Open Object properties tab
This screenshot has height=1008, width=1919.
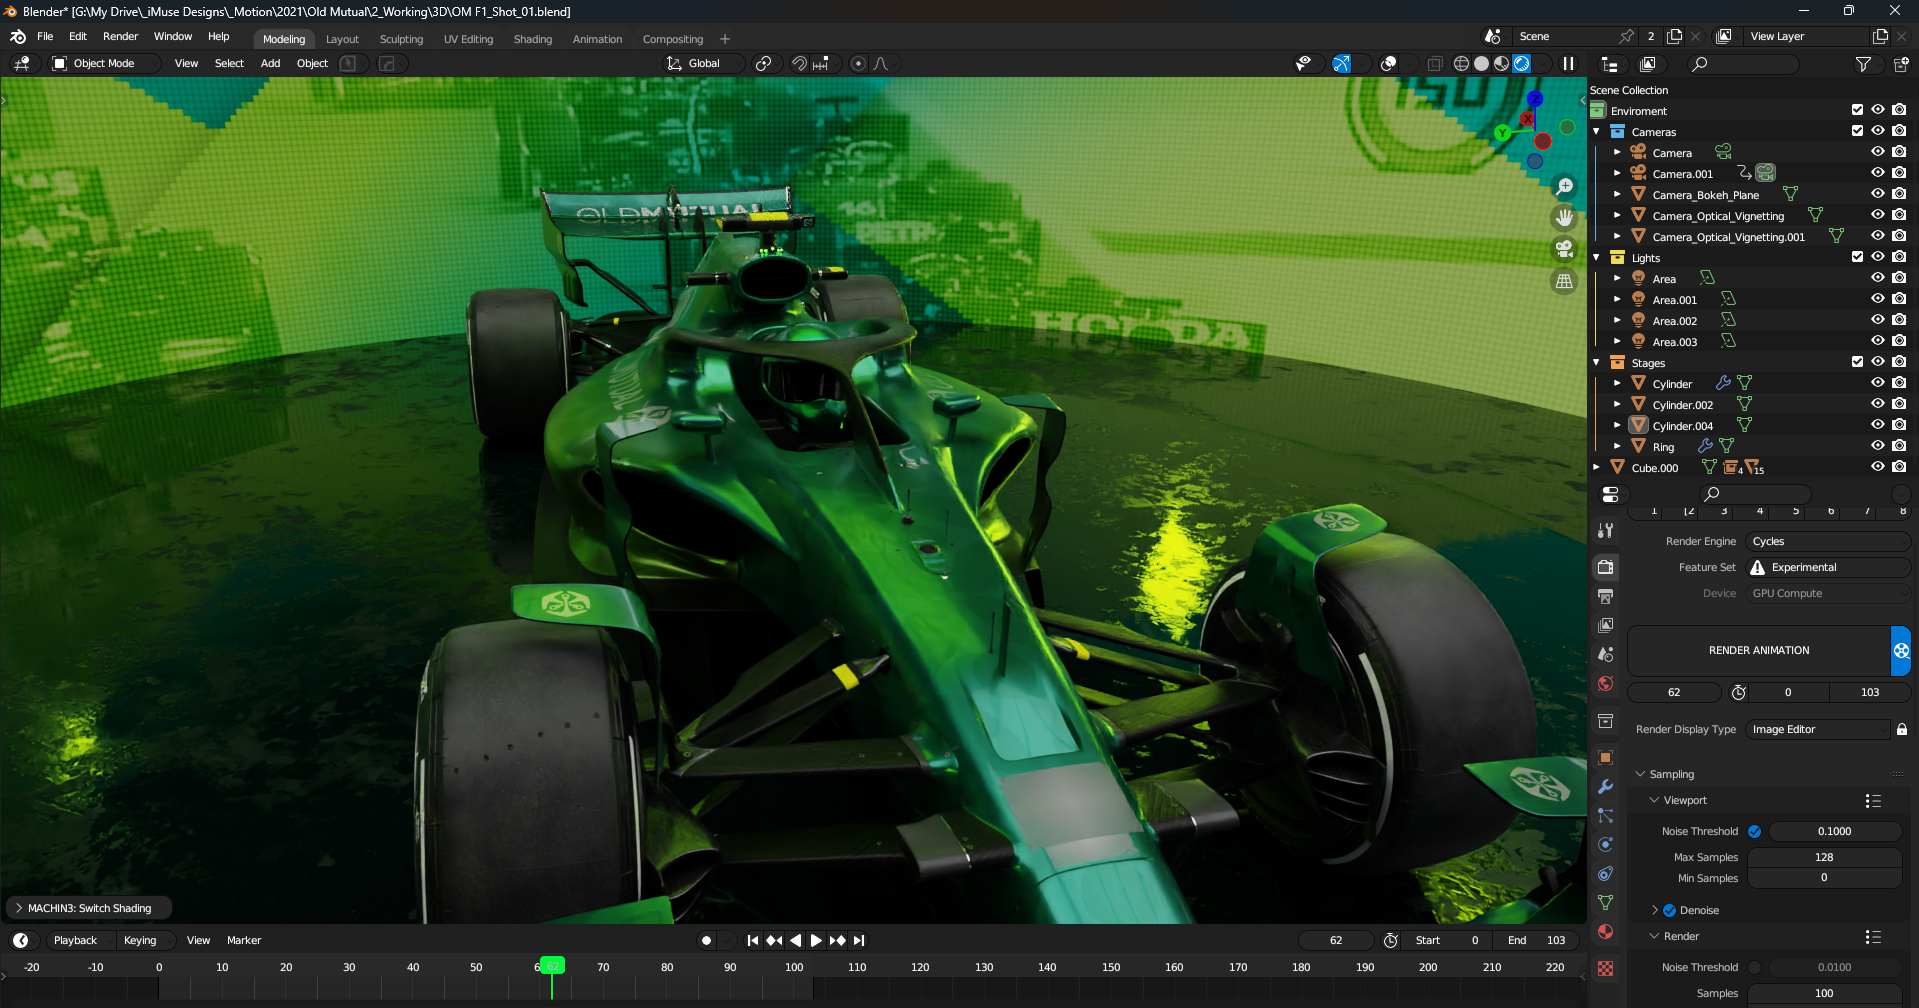click(1606, 757)
